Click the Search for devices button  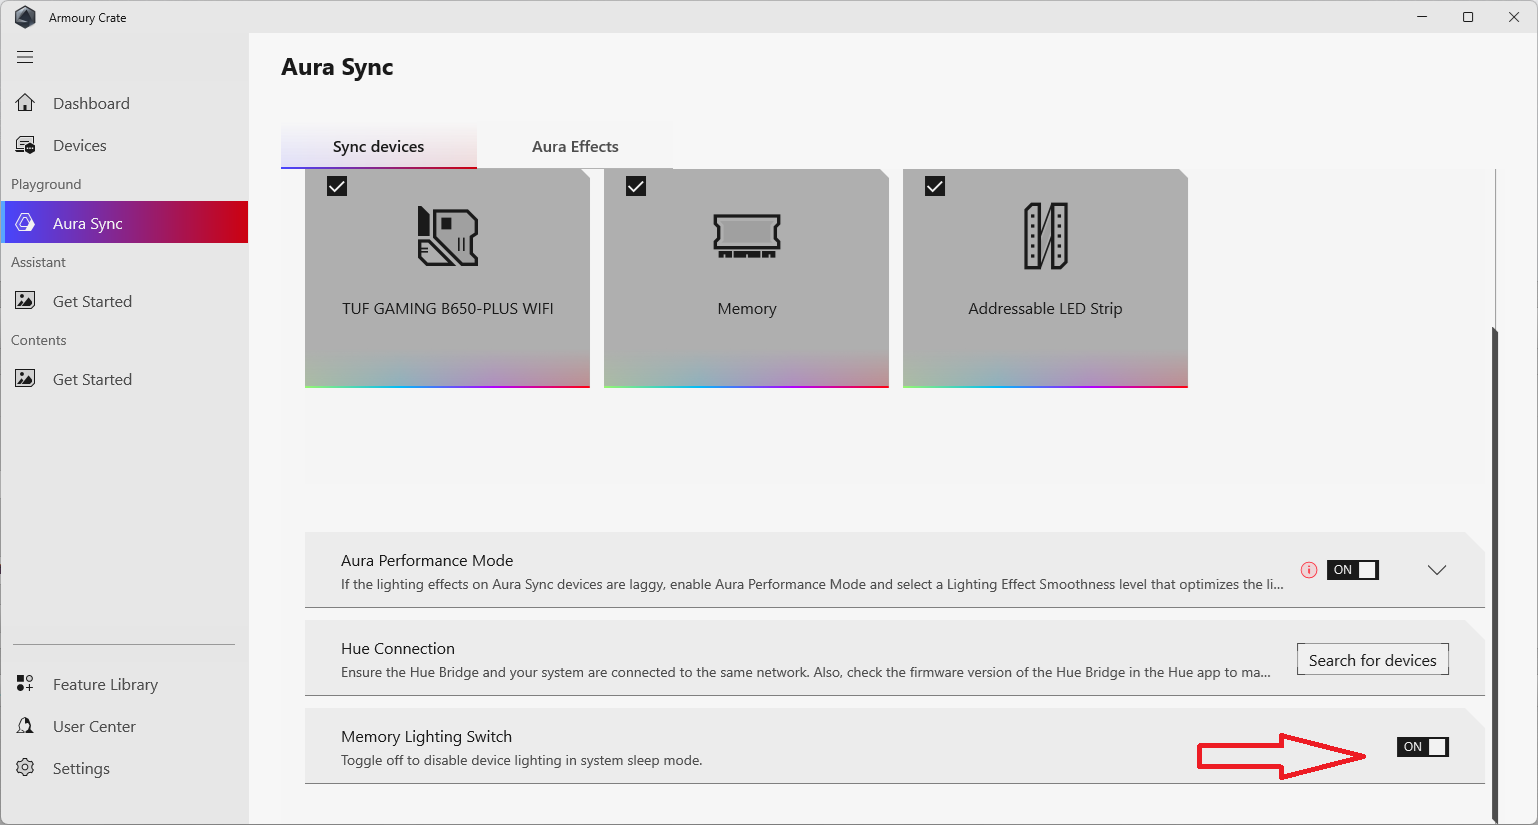click(1373, 659)
